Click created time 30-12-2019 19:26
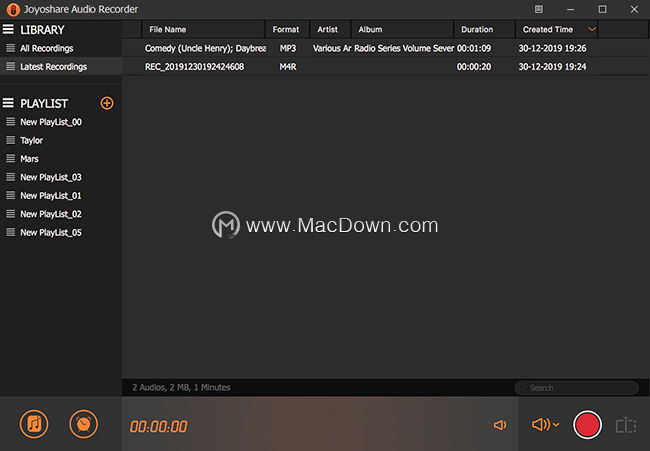 (552, 48)
